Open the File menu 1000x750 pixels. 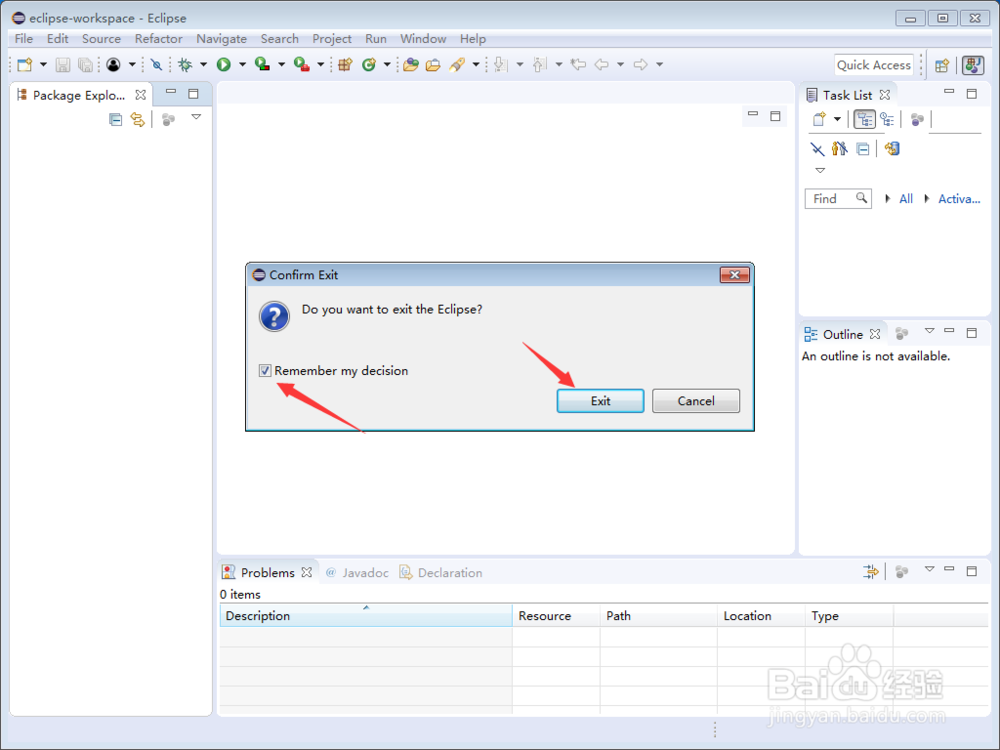[x=24, y=39]
